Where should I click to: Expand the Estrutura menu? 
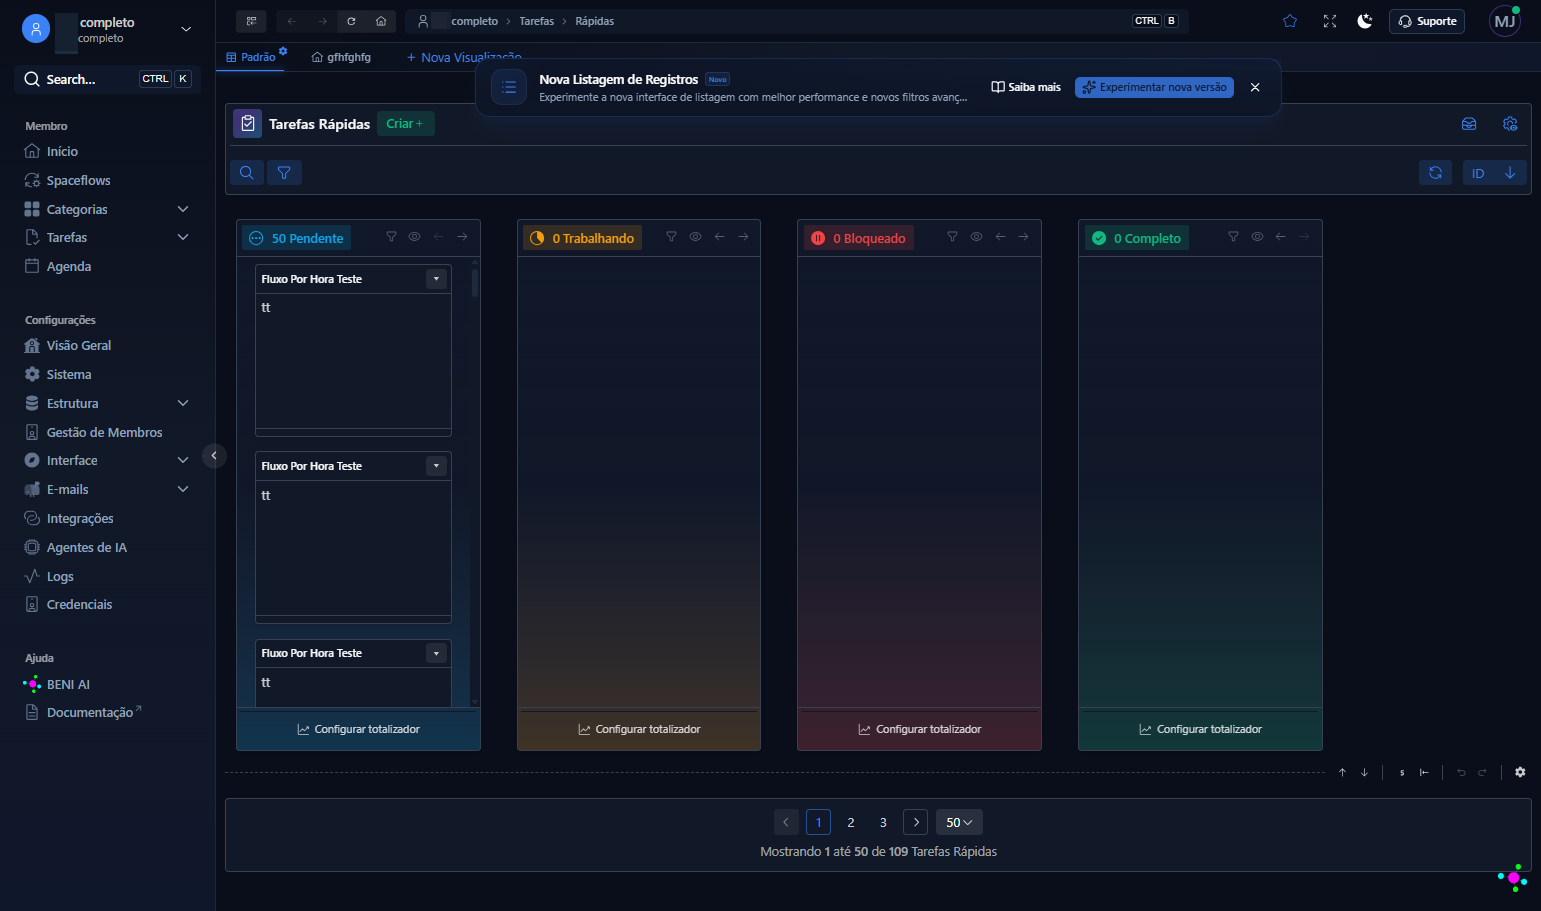183,403
